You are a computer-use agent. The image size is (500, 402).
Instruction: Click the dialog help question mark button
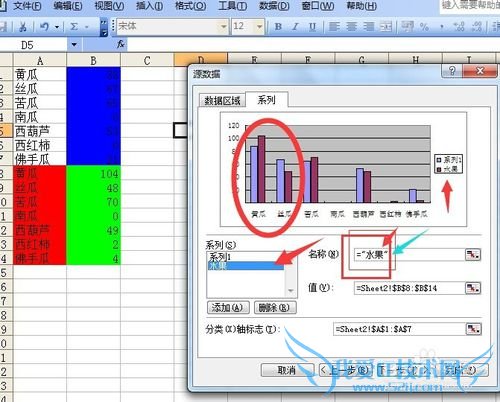[x=452, y=71]
